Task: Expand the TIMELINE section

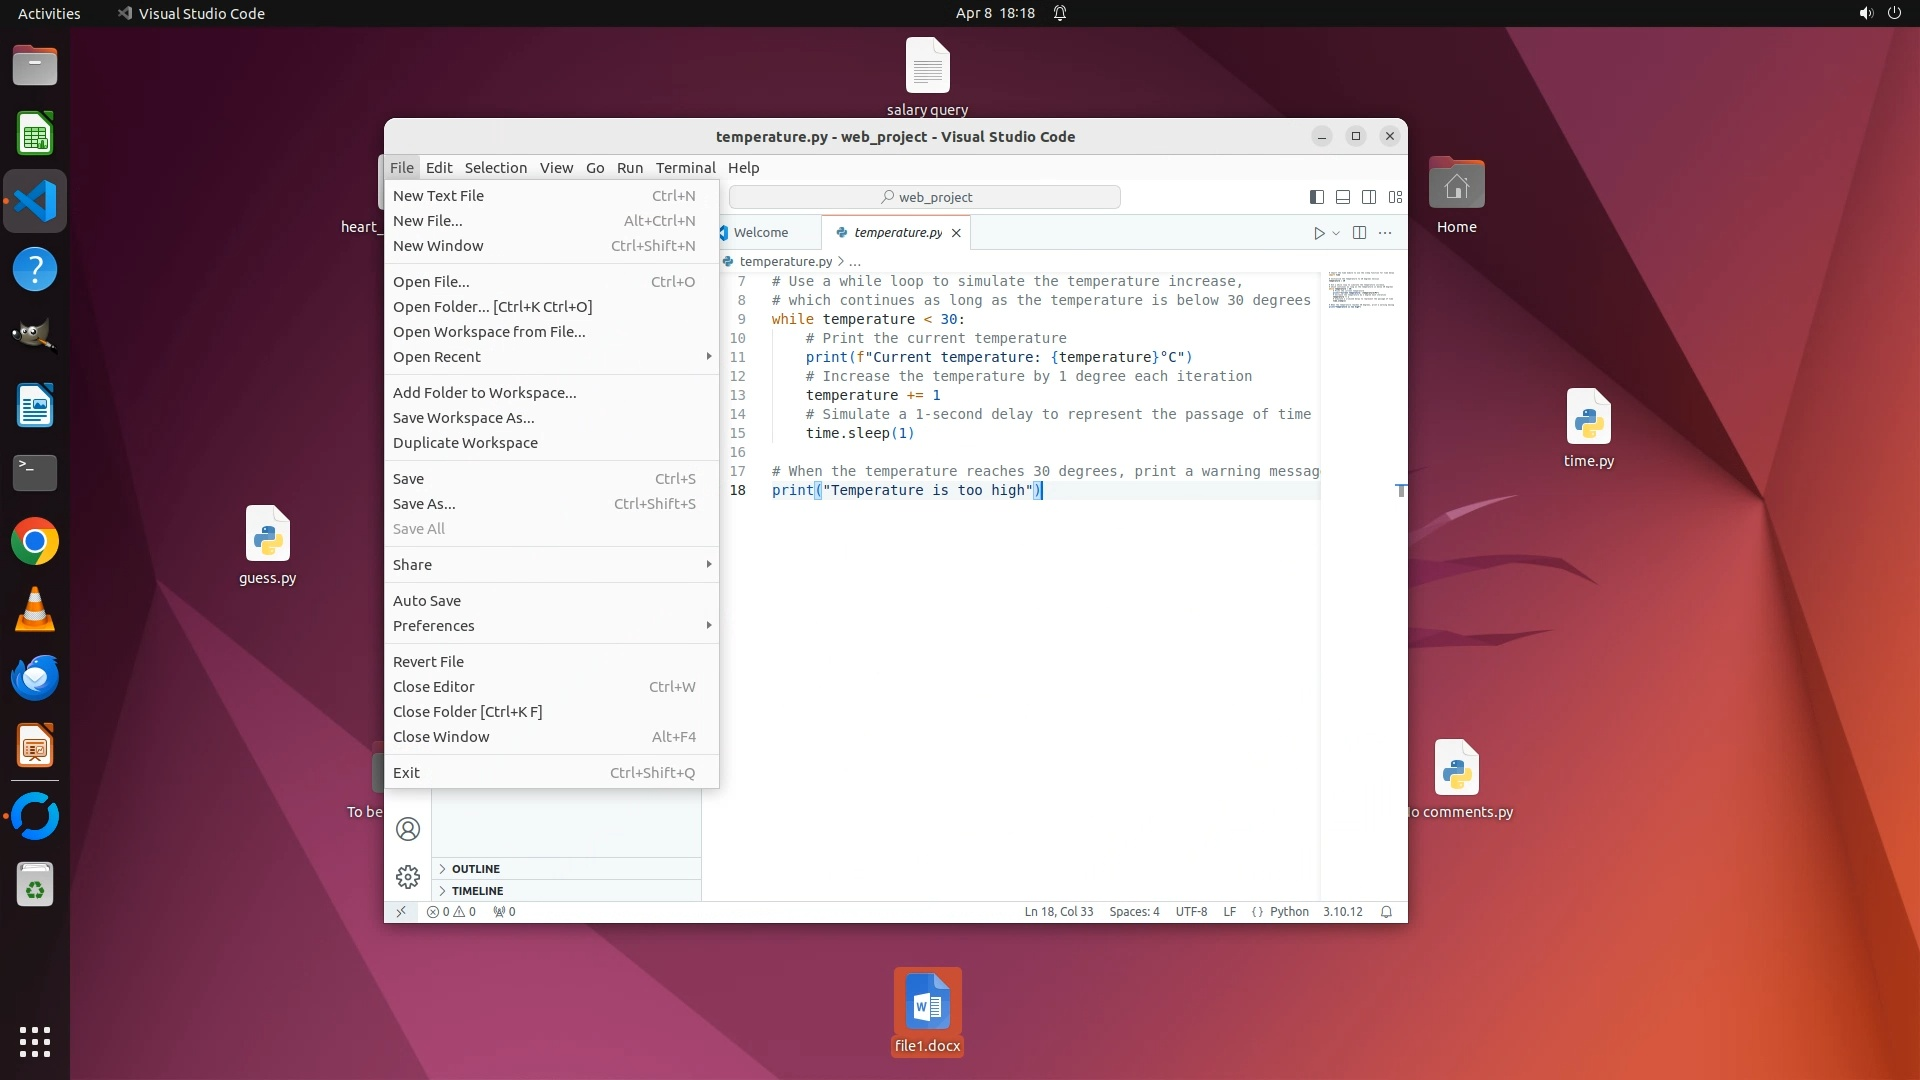Action: 477,891
